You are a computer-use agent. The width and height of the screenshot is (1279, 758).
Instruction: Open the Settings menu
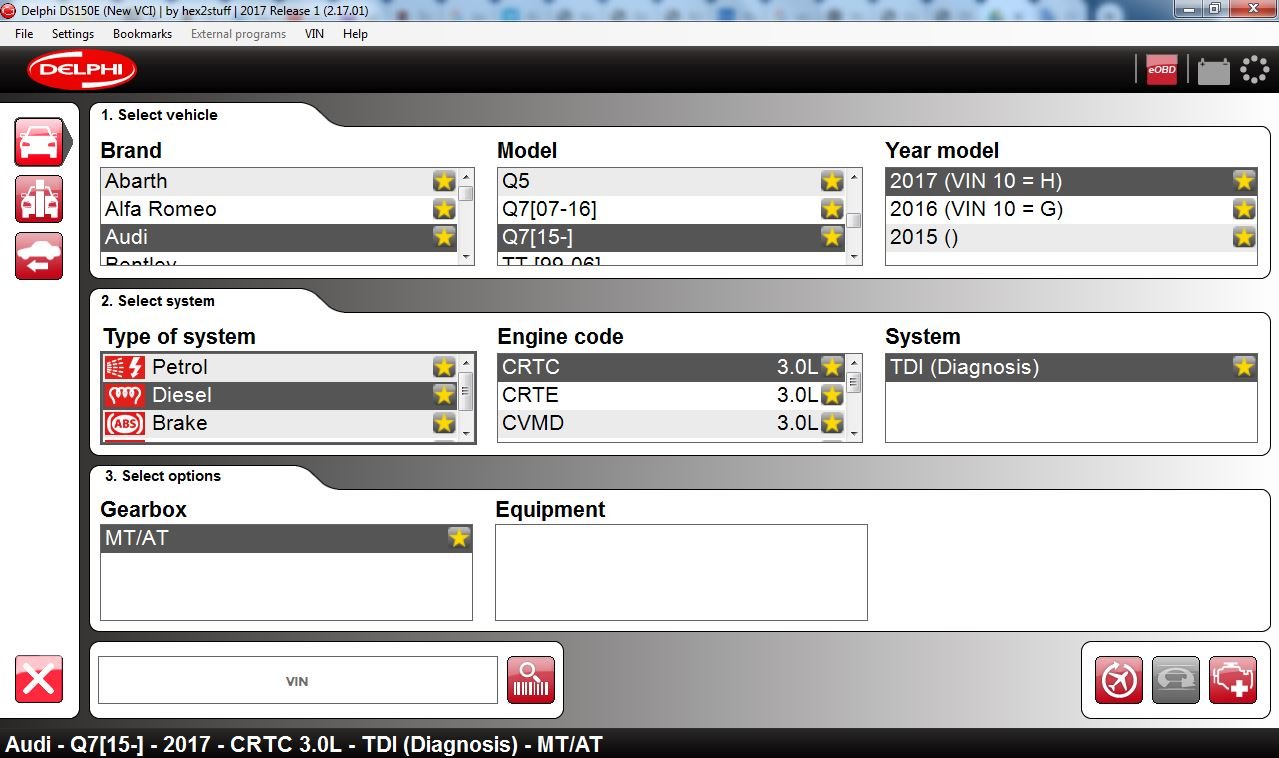[73, 34]
